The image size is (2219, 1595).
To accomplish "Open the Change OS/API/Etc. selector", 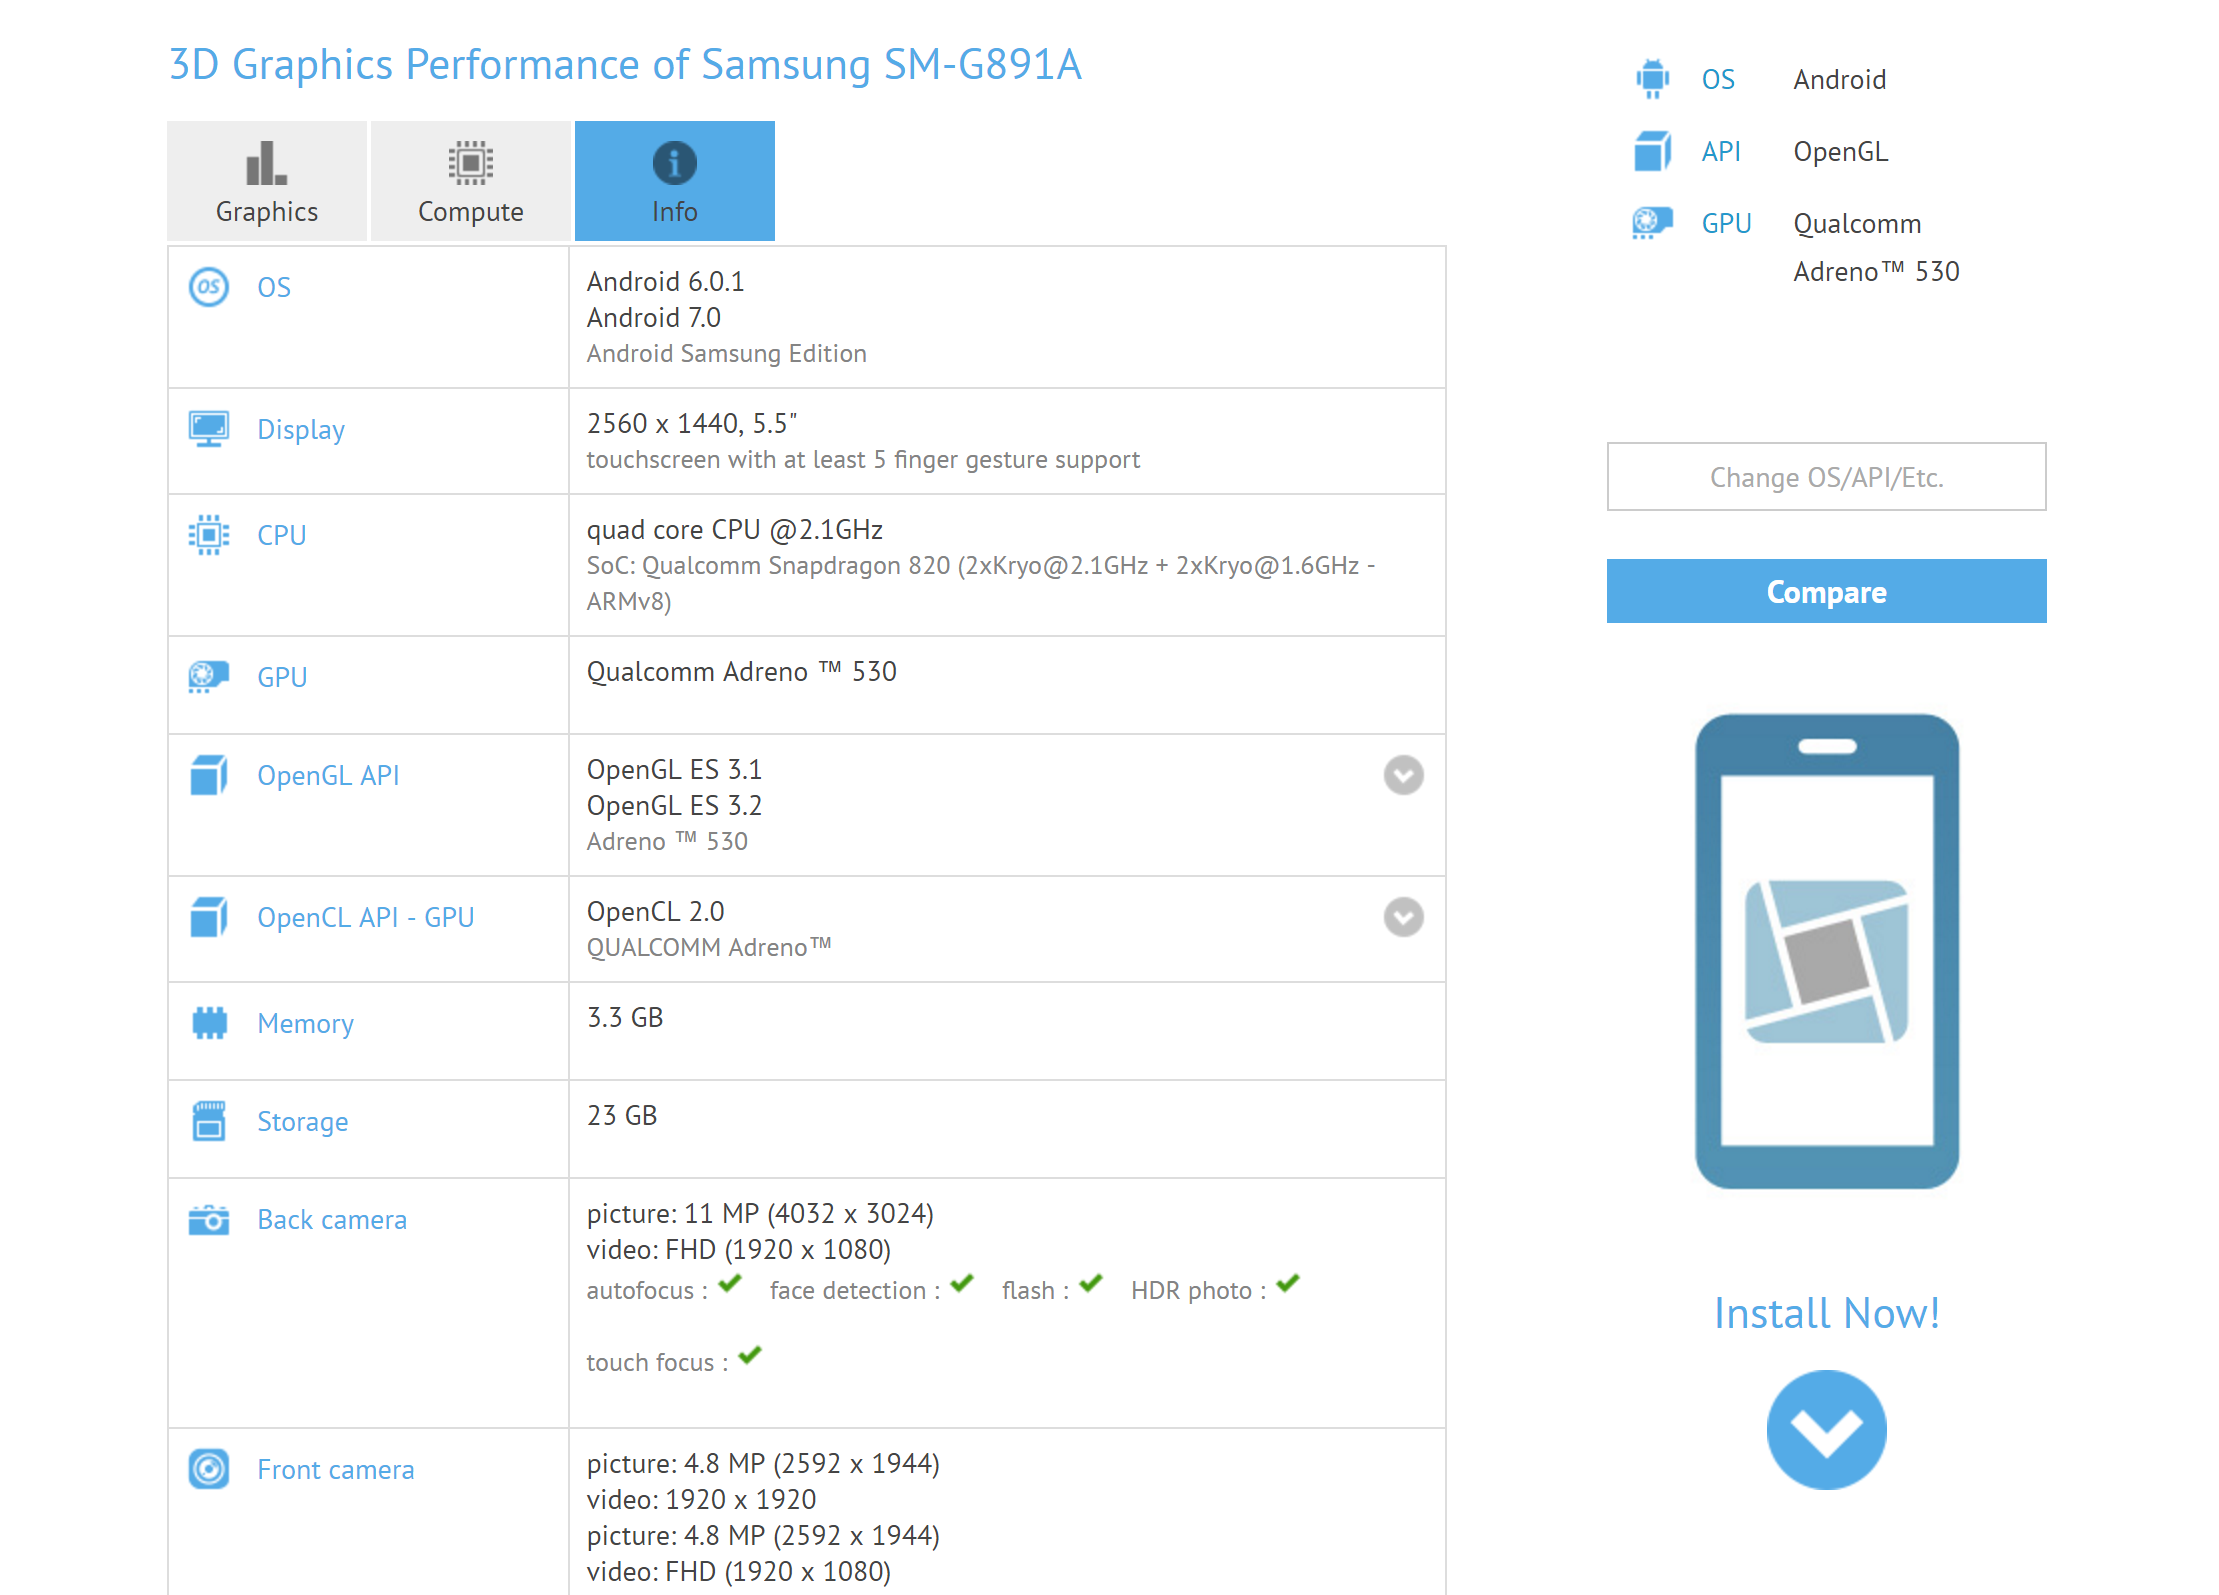I will pyautogui.click(x=1826, y=477).
